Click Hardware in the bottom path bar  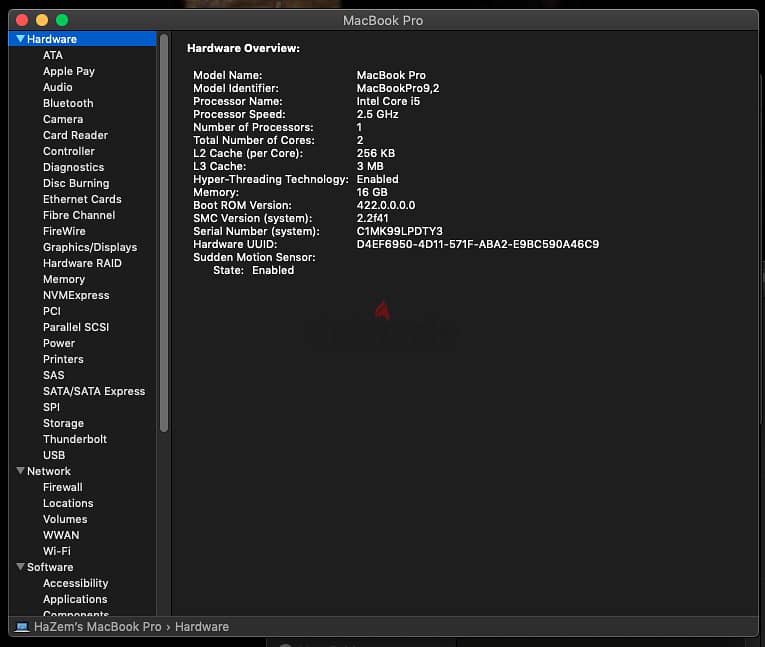click(202, 627)
